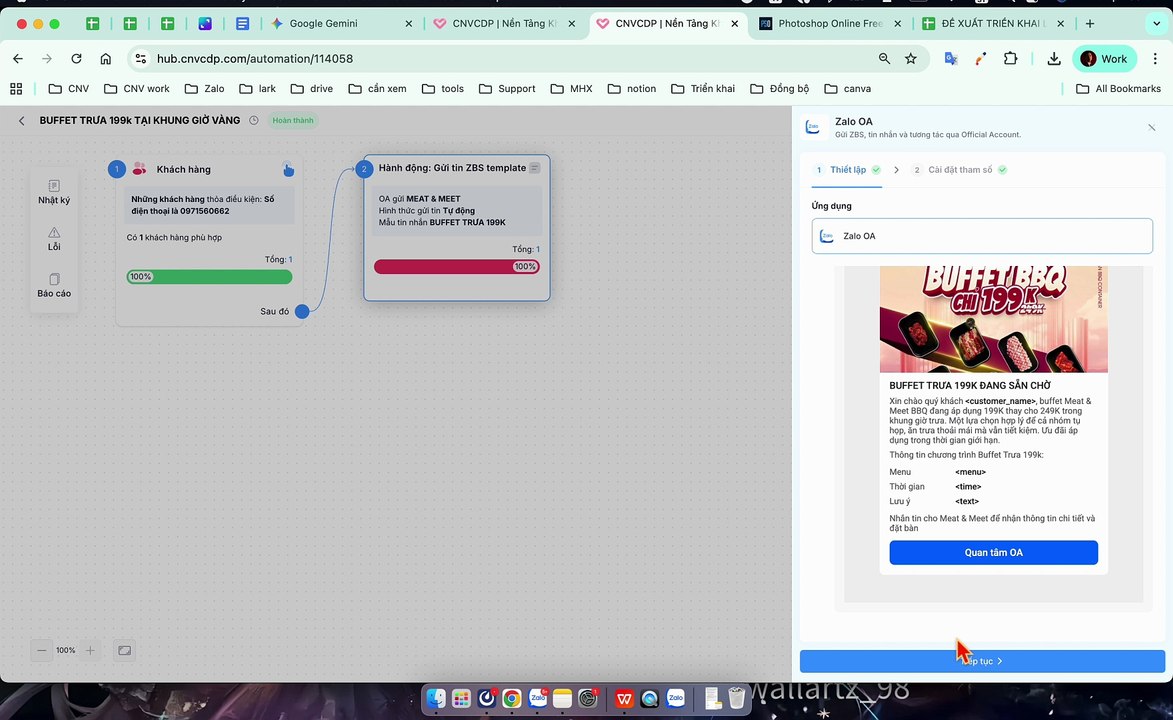Viewport: 1173px width, 720px height.
Task: Click the clock icon next to automation title
Action: (x=254, y=120)
